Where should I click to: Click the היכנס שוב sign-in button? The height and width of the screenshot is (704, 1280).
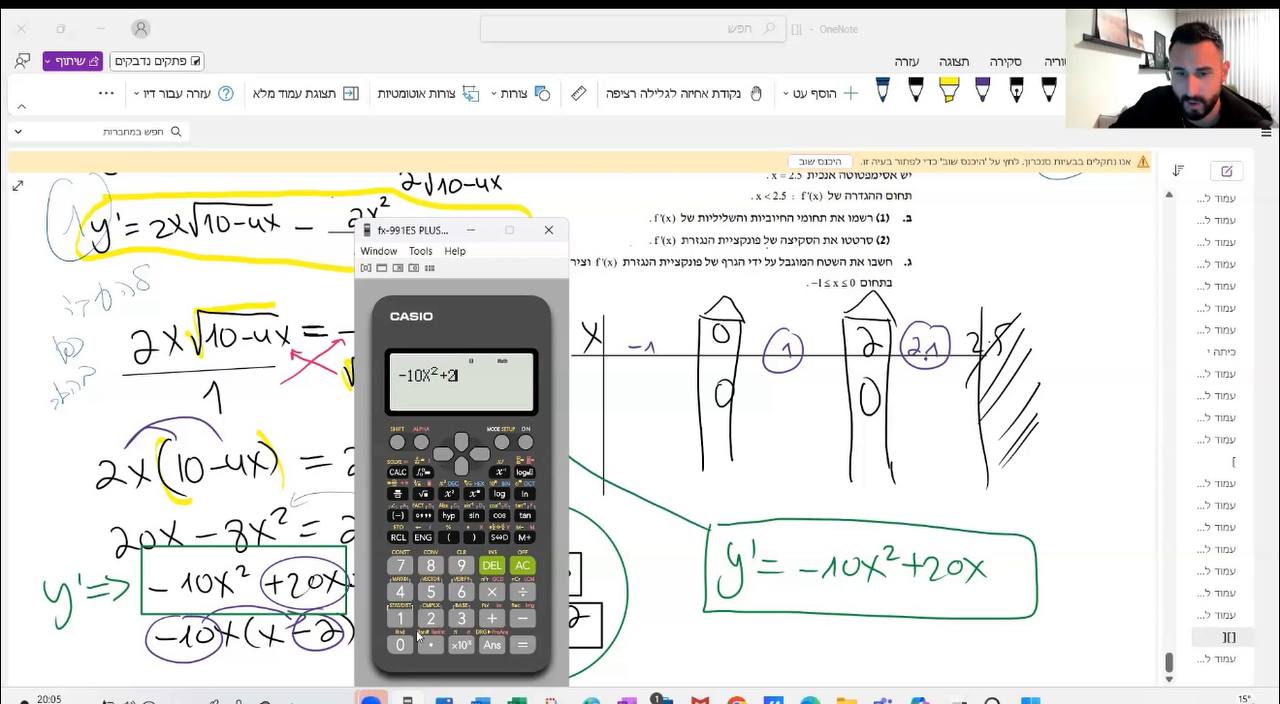[x=820, y=161]
